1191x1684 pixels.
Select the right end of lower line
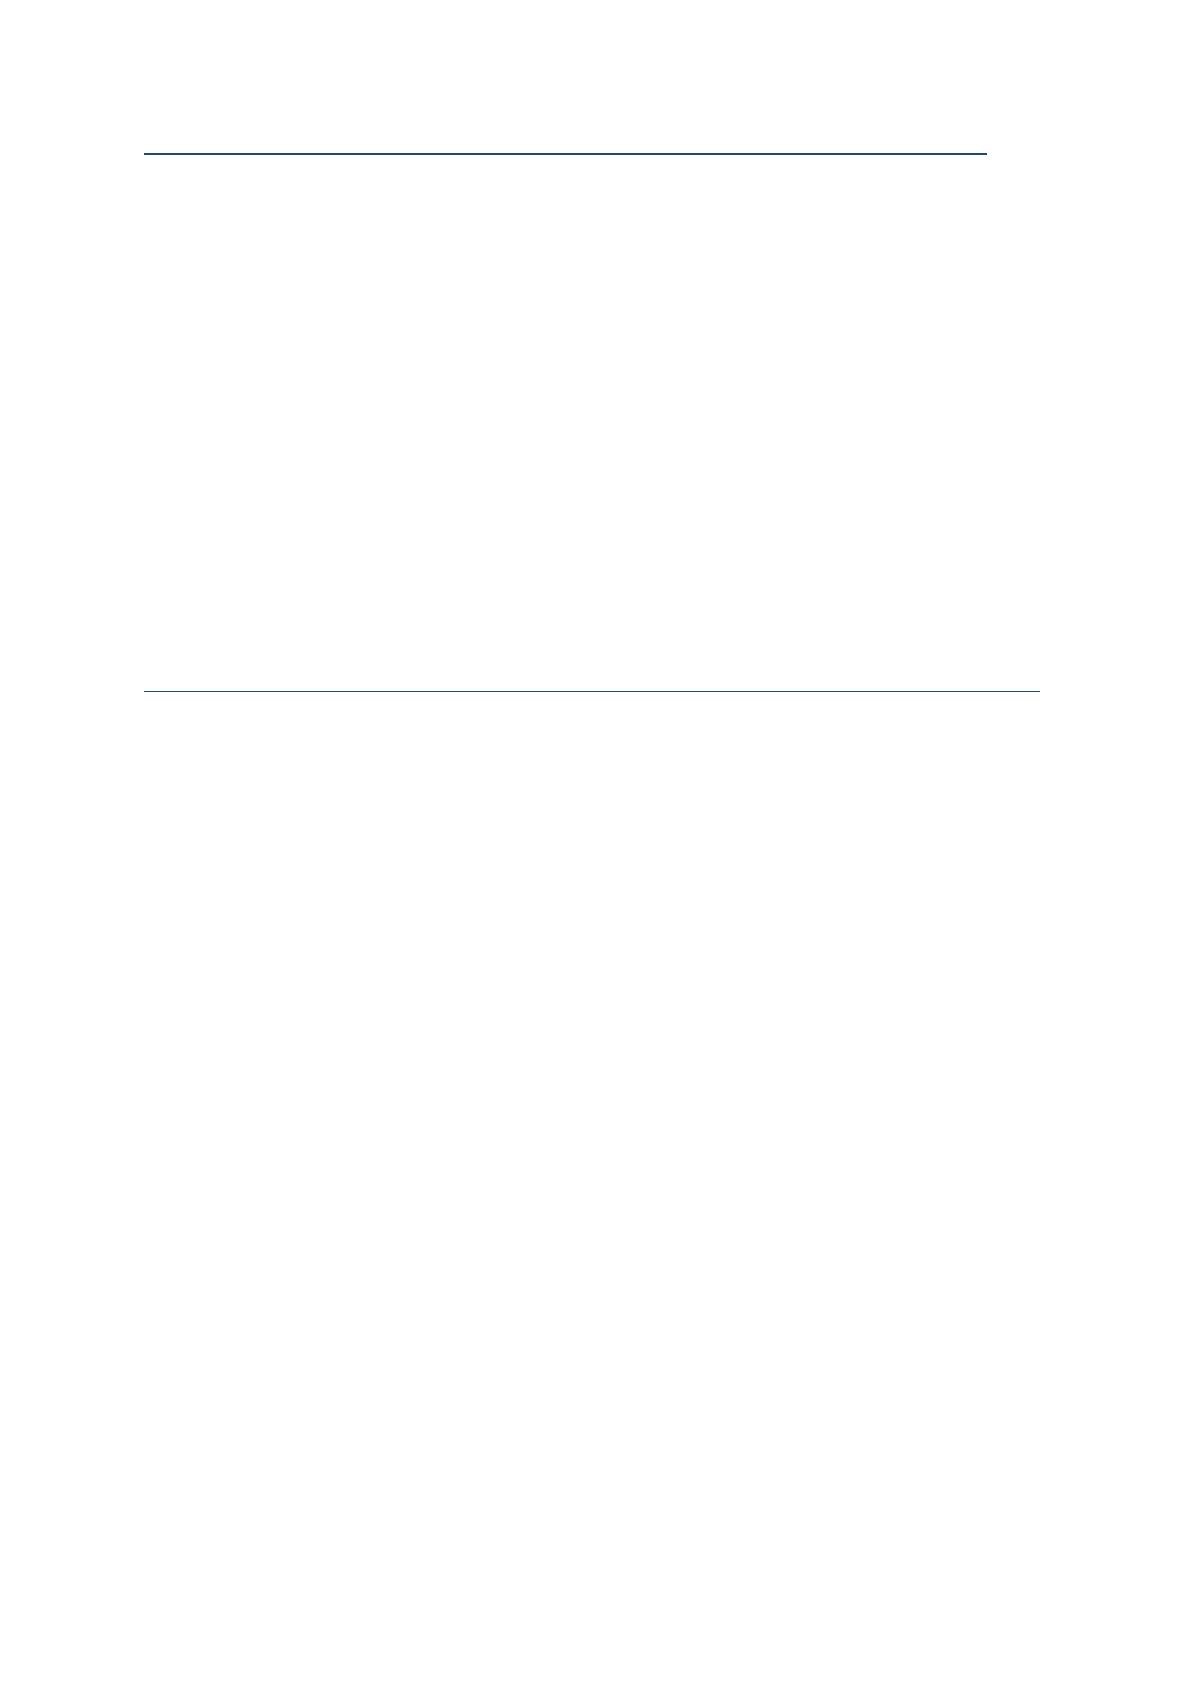pyautogui.click(x=1038, y=691)
